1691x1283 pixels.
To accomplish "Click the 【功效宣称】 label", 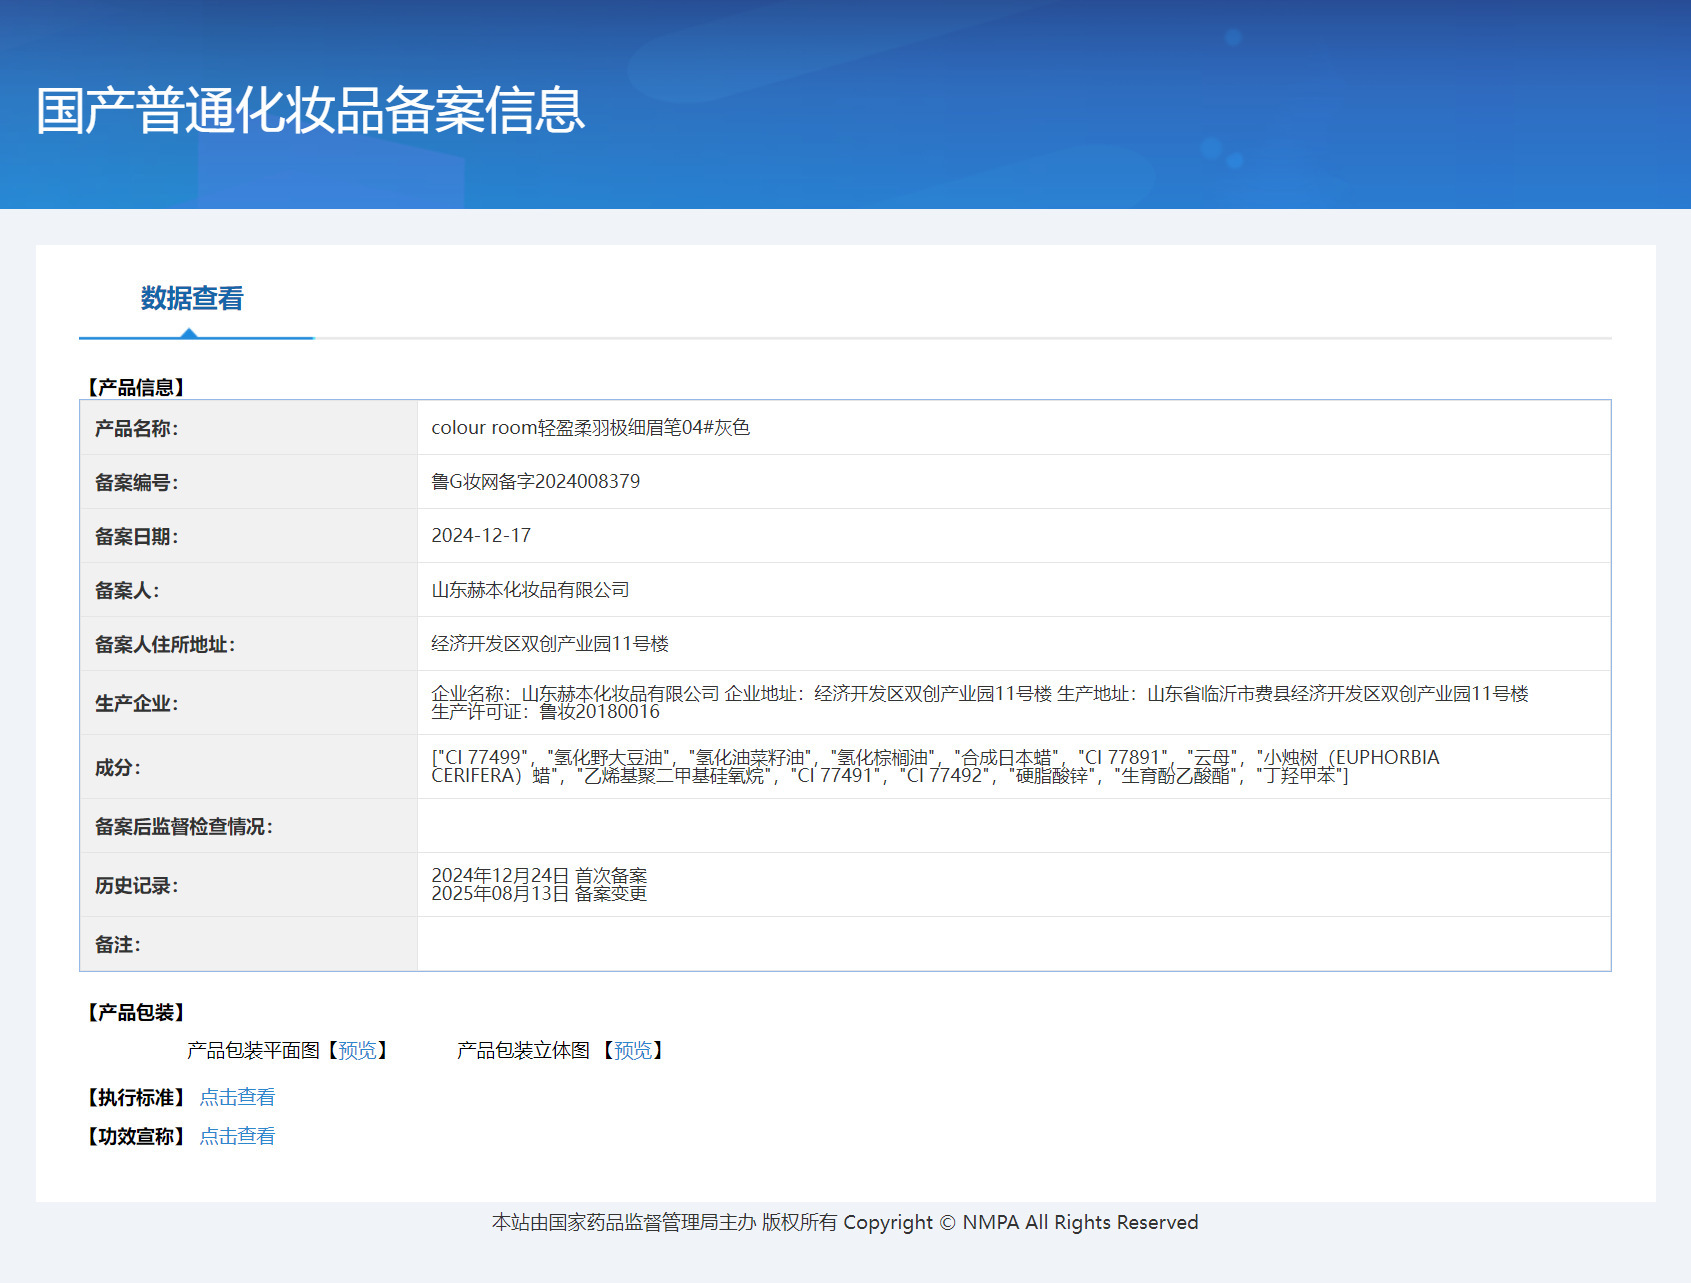I will [x=135, y=1136].
